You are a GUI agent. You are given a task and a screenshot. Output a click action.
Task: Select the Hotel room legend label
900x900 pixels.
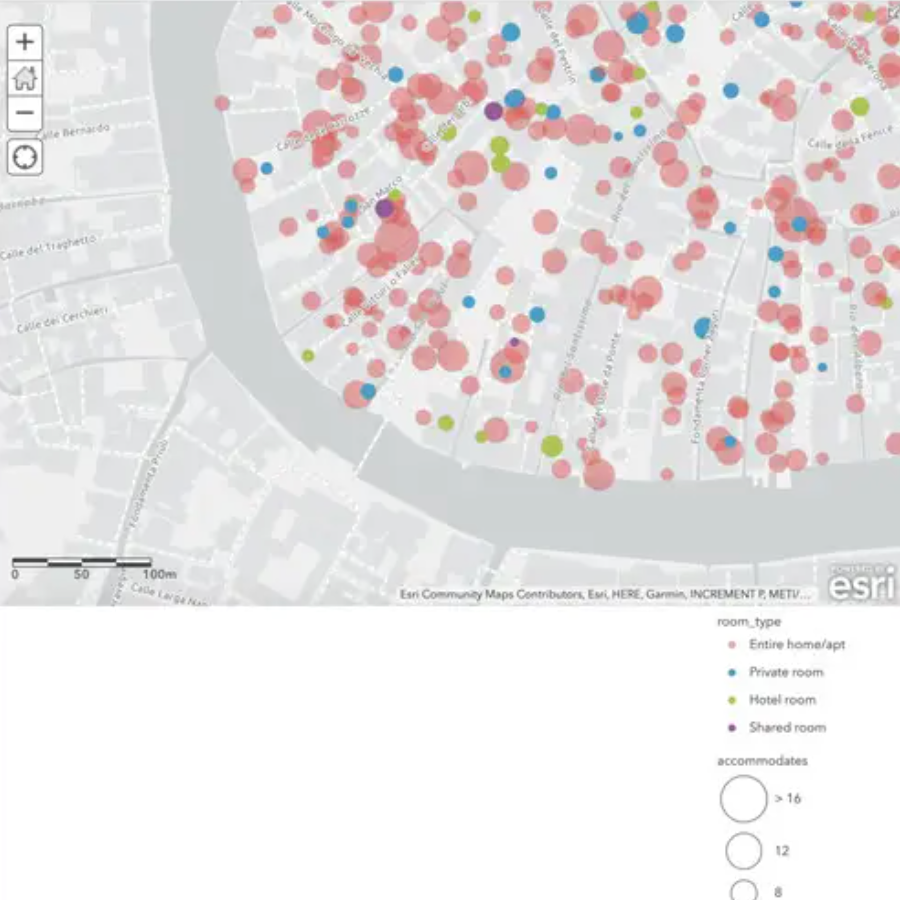click(x=782, y=700)
